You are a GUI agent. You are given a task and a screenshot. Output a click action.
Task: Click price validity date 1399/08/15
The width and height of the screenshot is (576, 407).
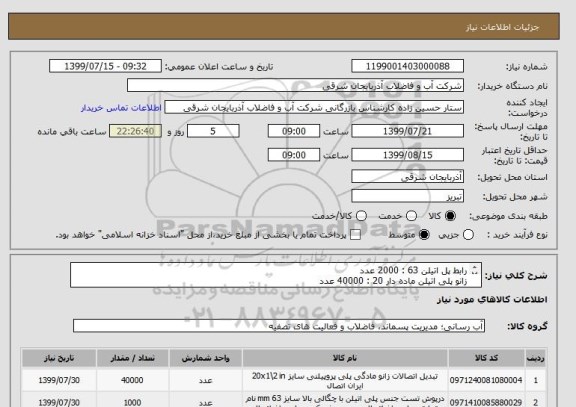click(407, 155)
